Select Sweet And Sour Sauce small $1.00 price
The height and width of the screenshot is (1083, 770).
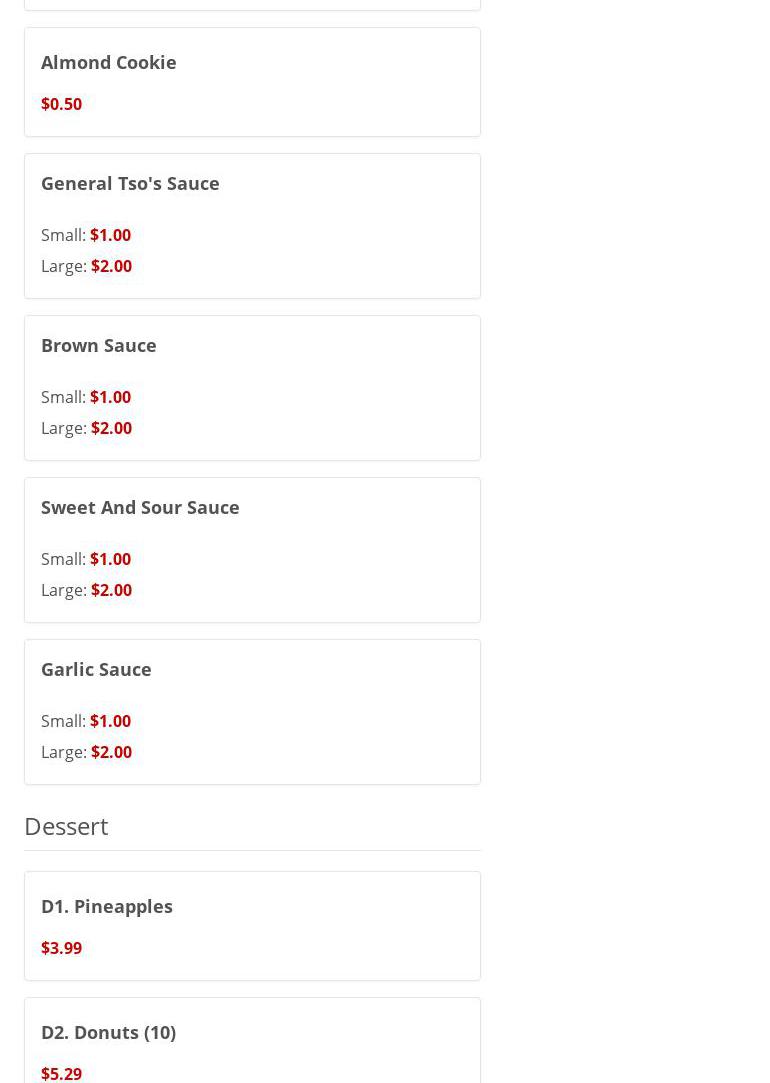click(110, 559)
